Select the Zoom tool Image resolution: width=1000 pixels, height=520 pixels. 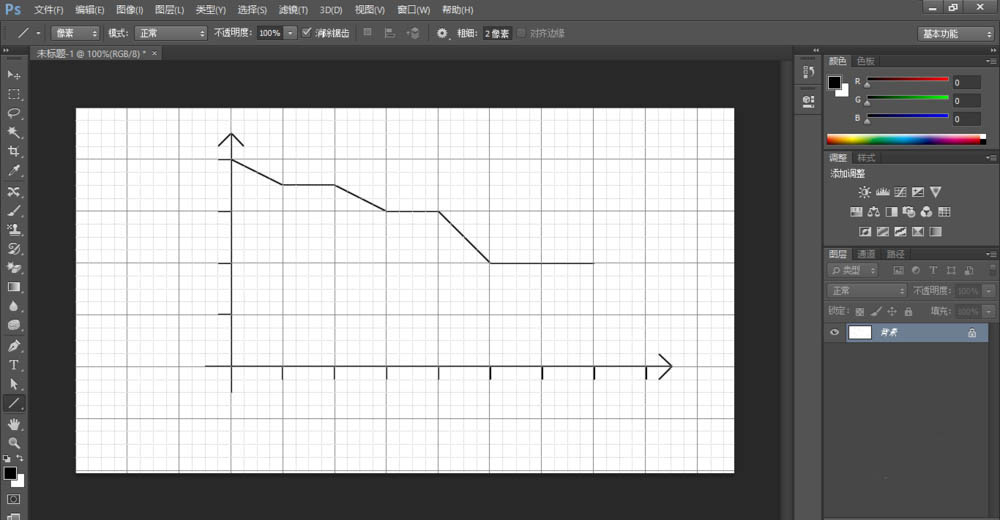[13, 443]
